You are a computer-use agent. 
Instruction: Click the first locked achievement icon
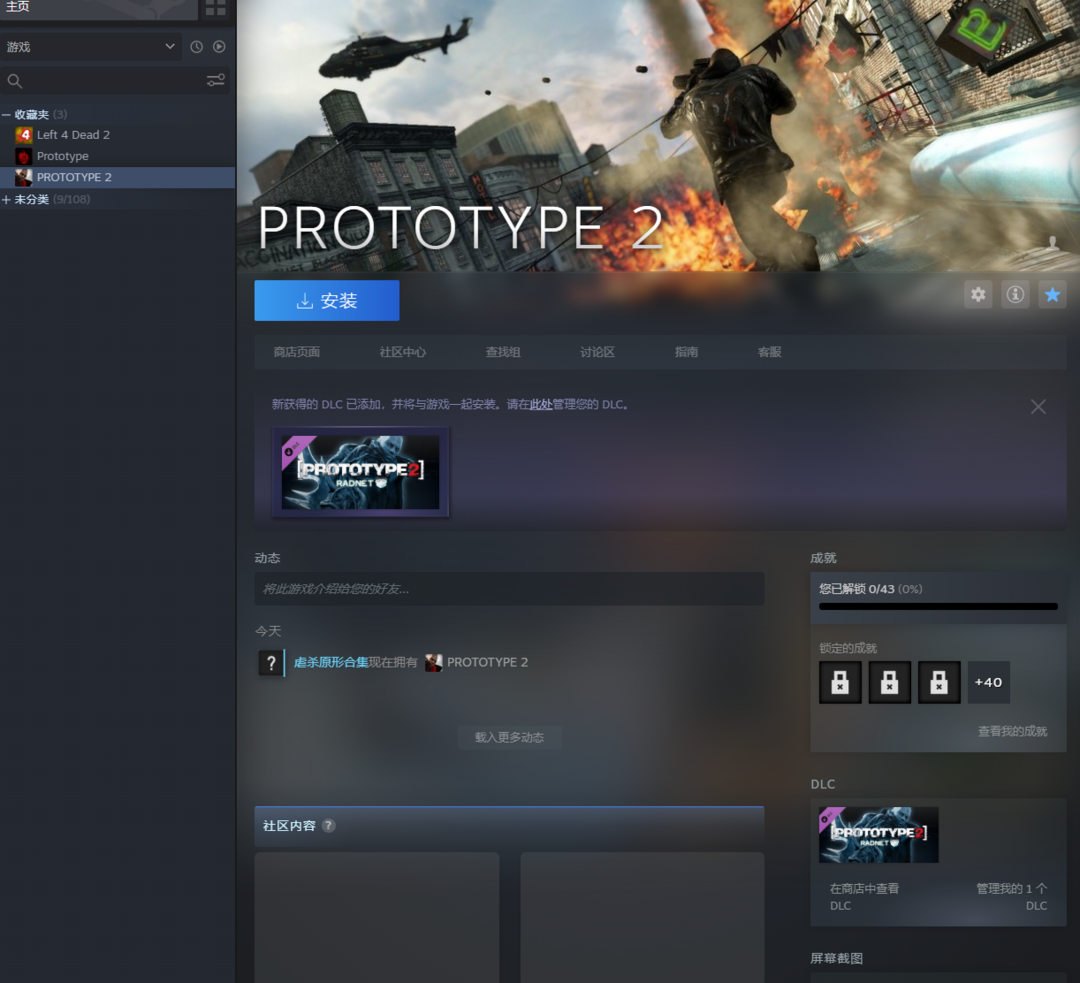(840, 683)
